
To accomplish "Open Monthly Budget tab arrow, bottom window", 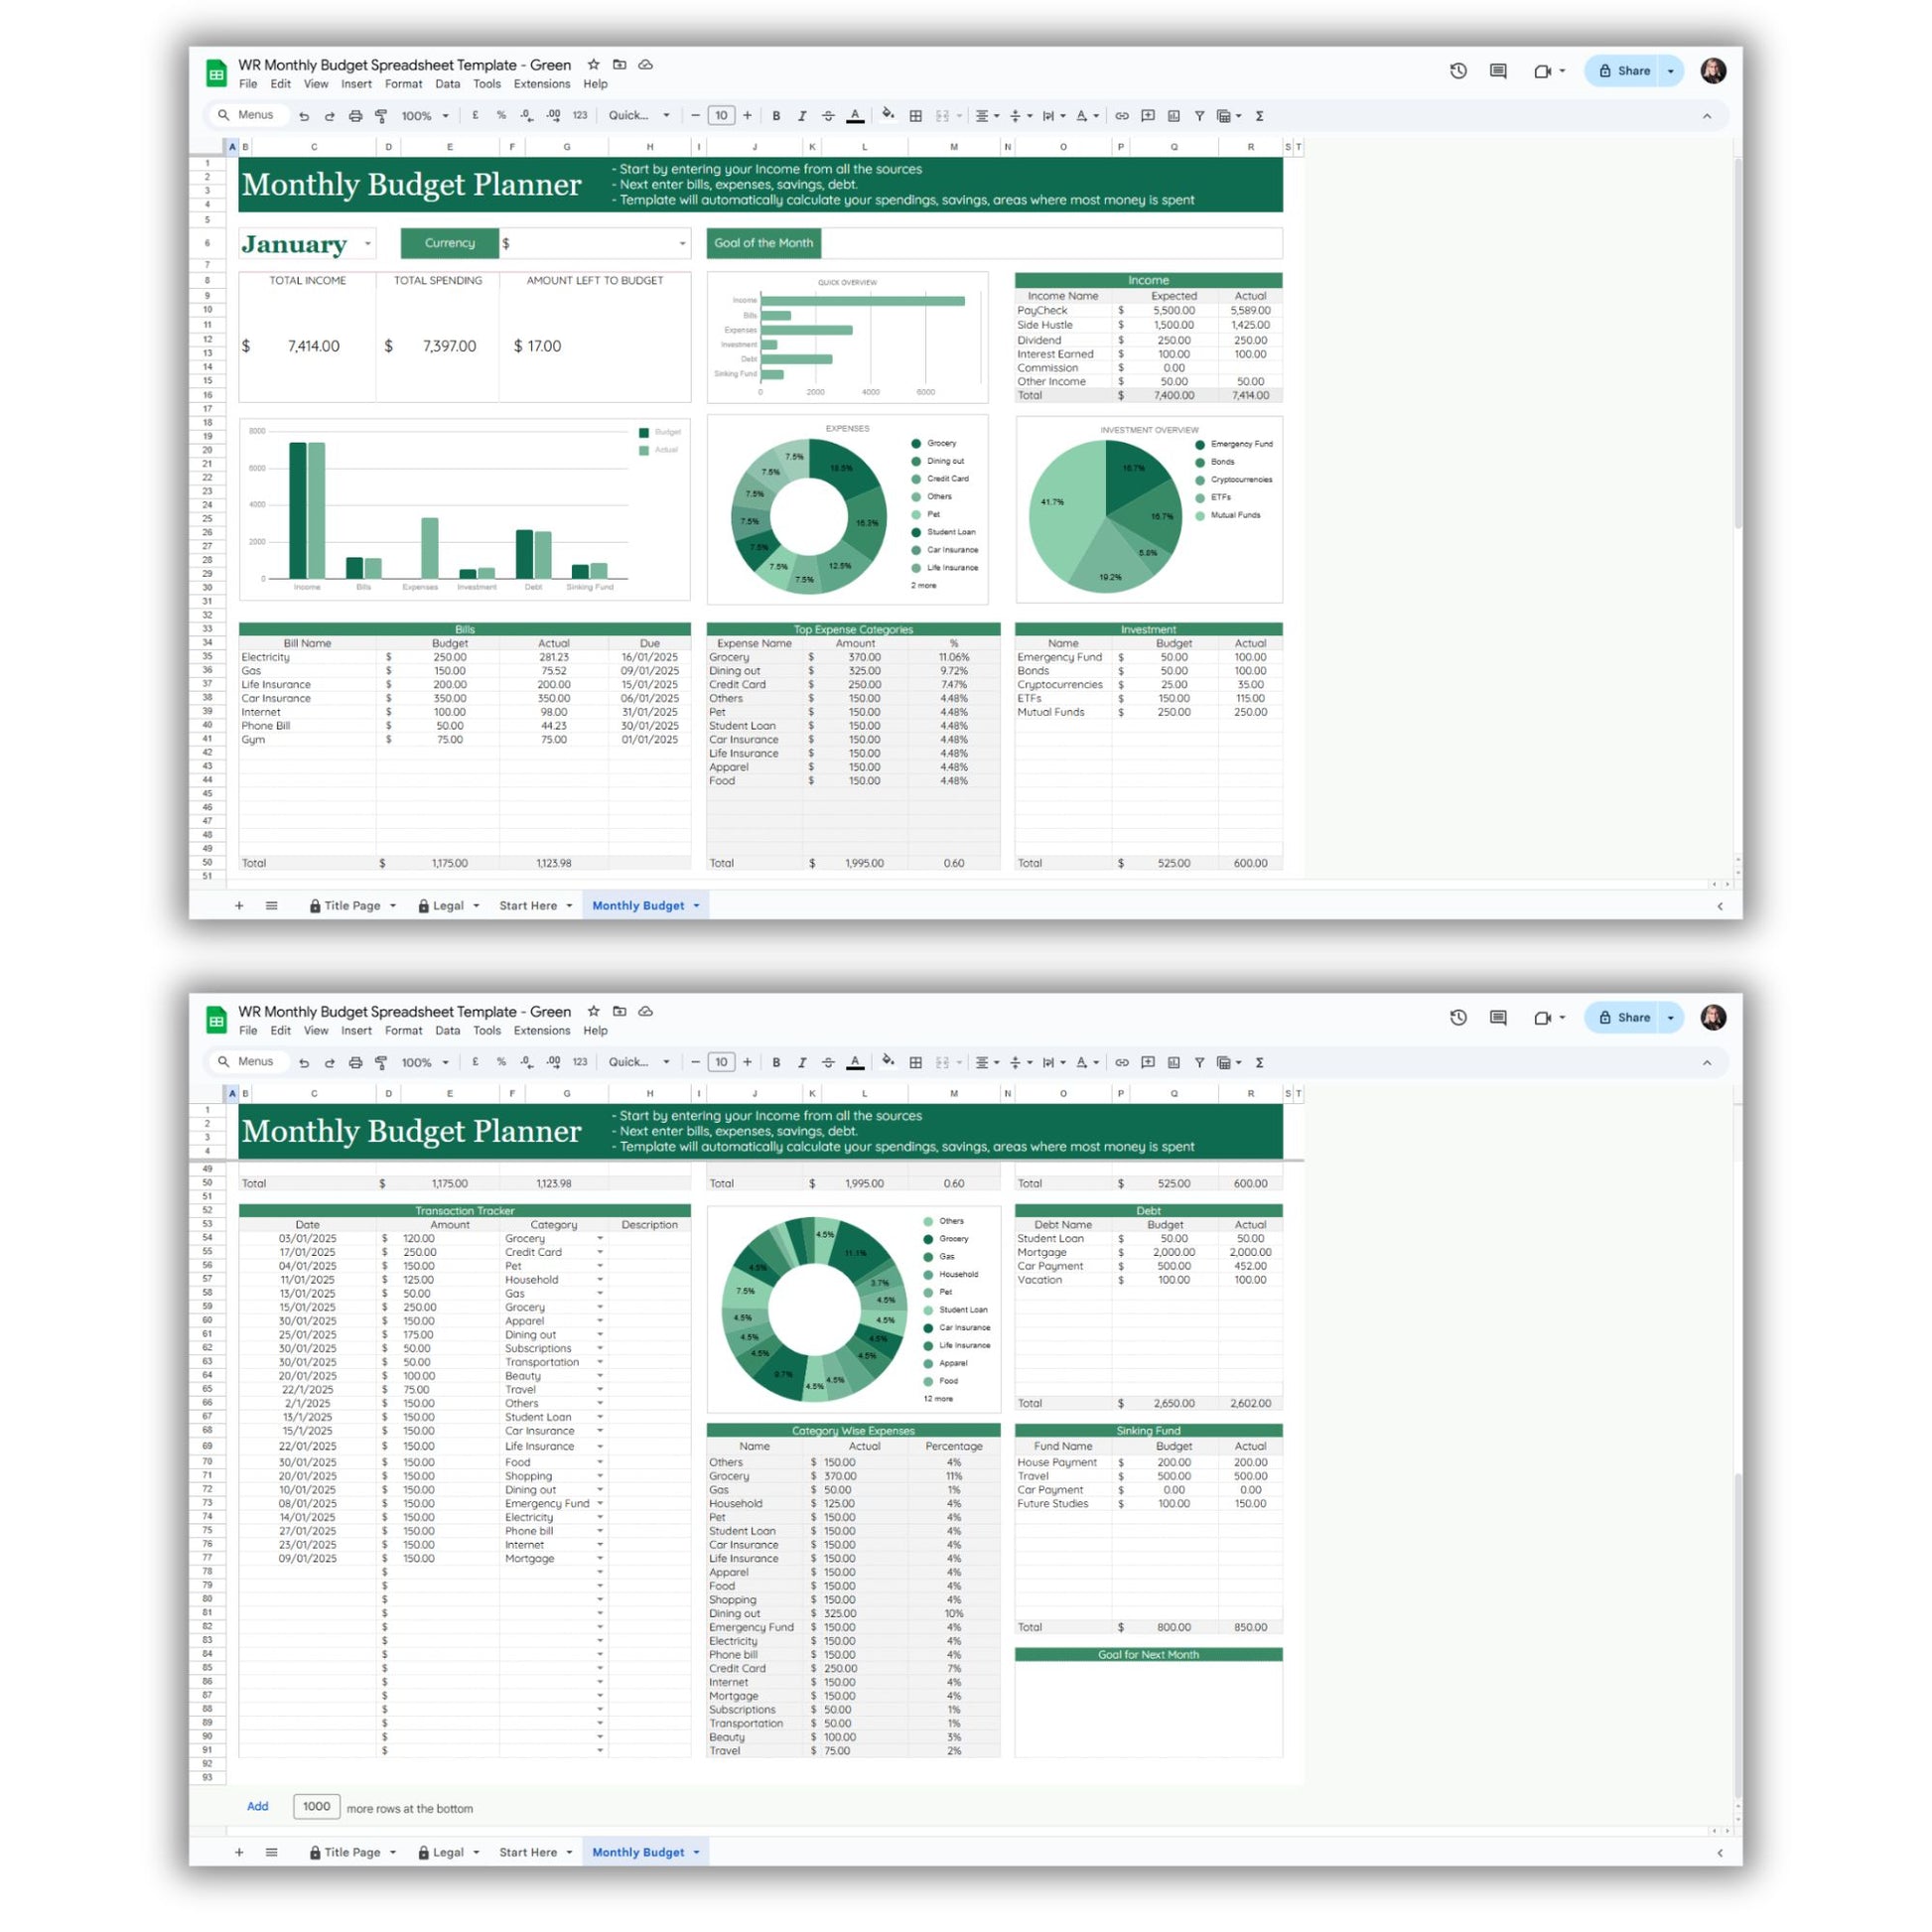I will coord(697,1853).
